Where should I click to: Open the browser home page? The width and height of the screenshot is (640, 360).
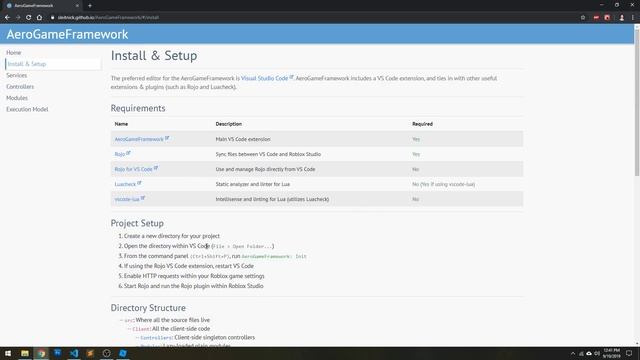(39, 18)
